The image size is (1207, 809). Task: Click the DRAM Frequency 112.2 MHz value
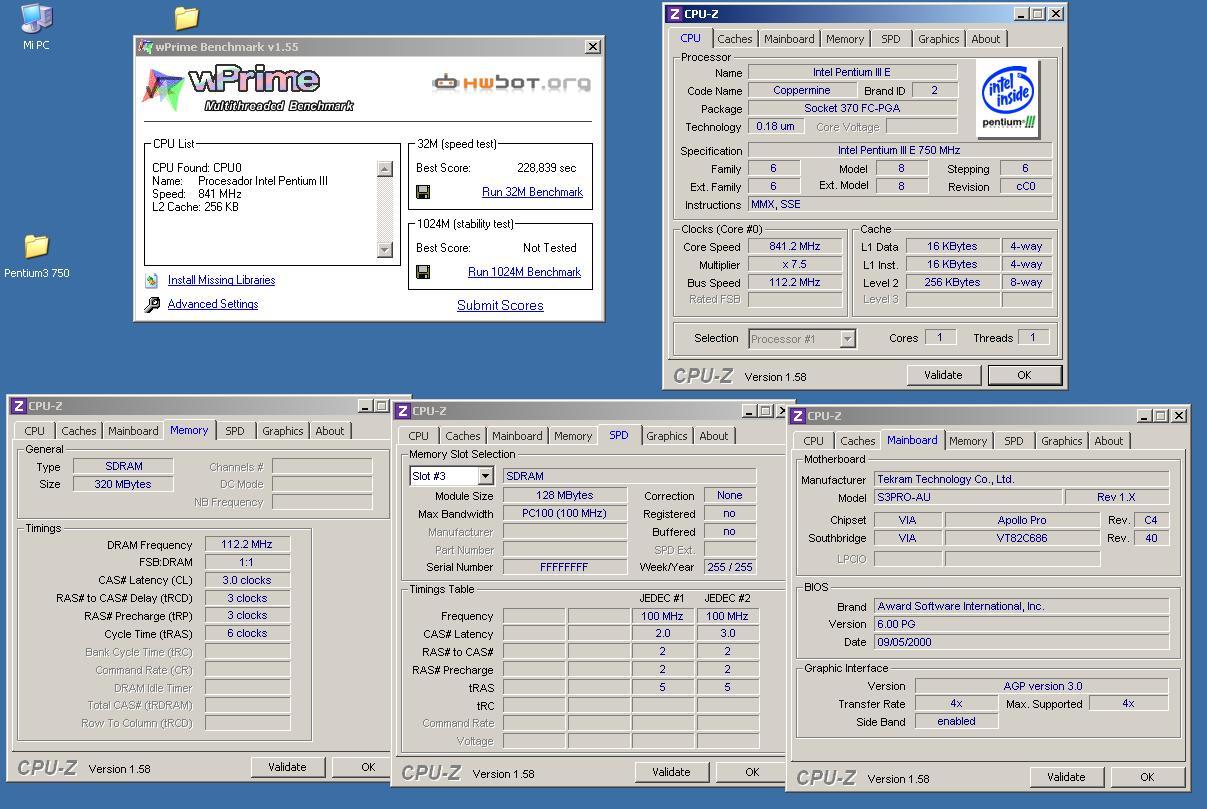tap(247, 545)
